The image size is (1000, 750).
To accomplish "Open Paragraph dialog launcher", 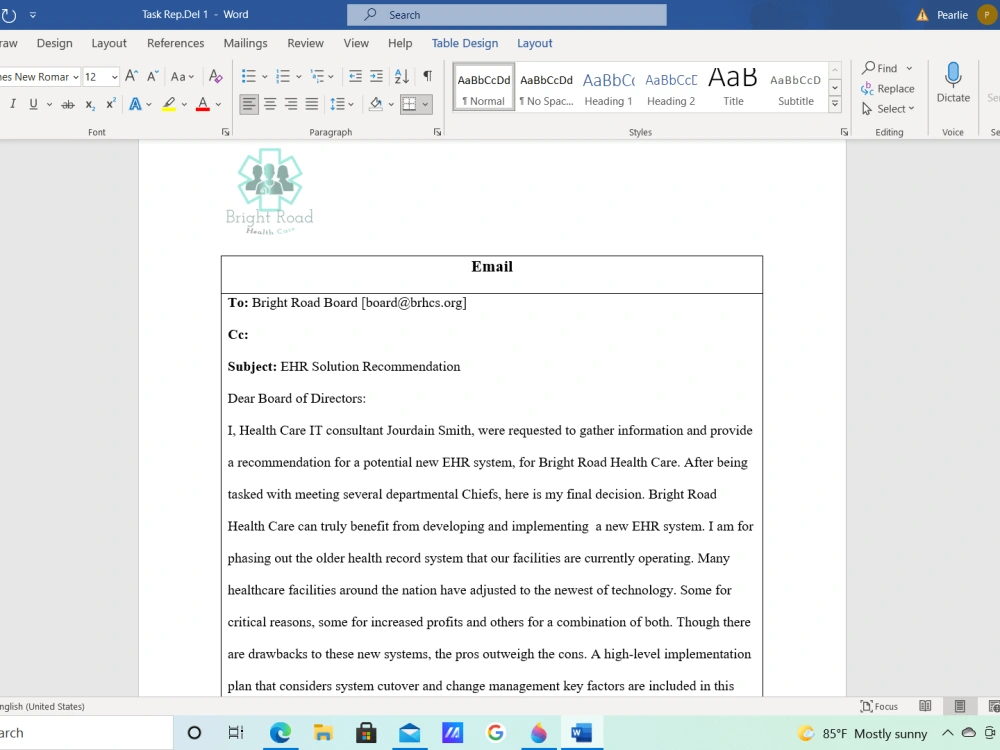I will tap(437, 132).
